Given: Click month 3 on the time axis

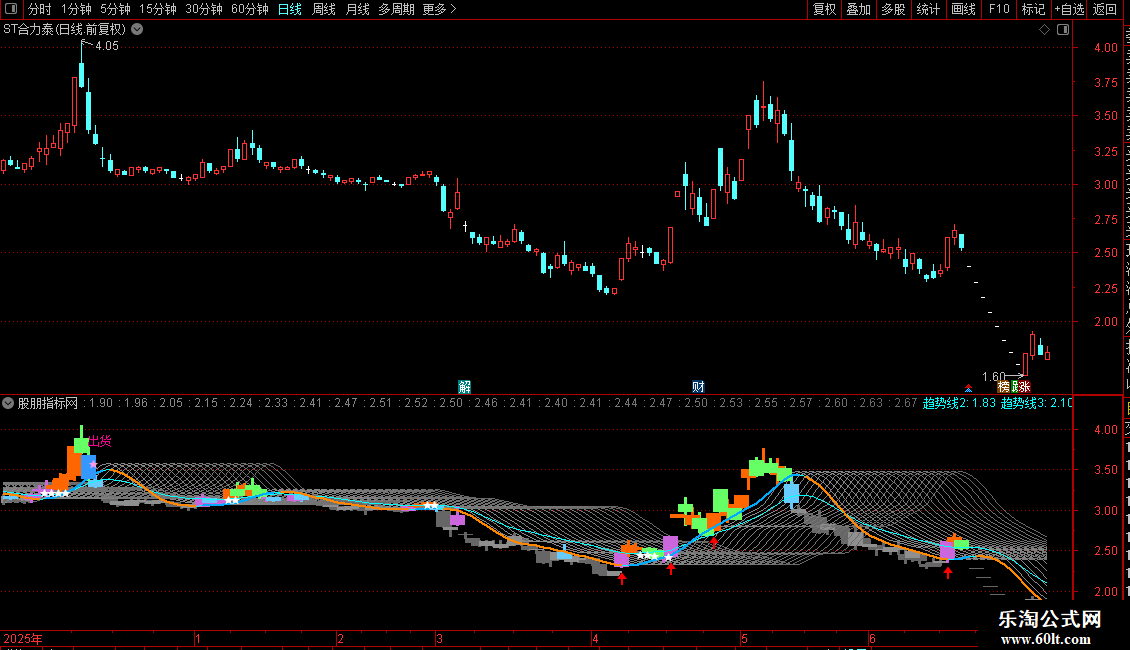Looking at the screenshot, I should tap(439, 638).
